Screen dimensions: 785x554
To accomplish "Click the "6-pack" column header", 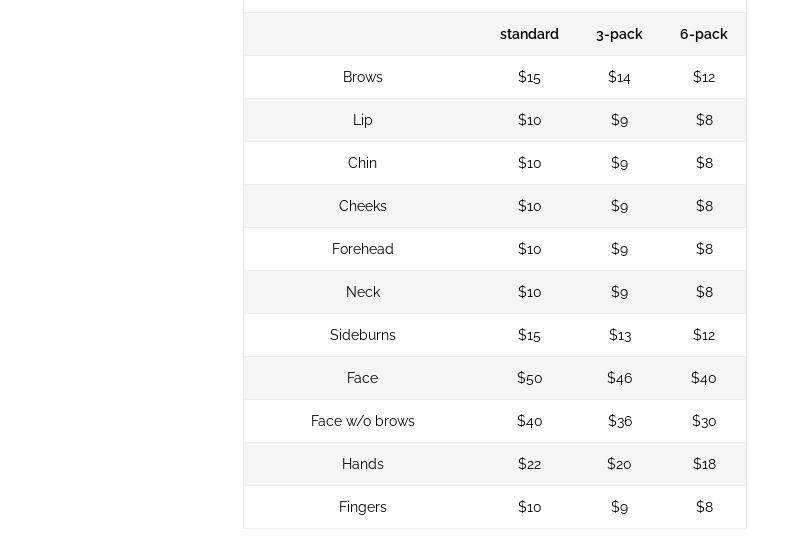I will coord(704,34).
